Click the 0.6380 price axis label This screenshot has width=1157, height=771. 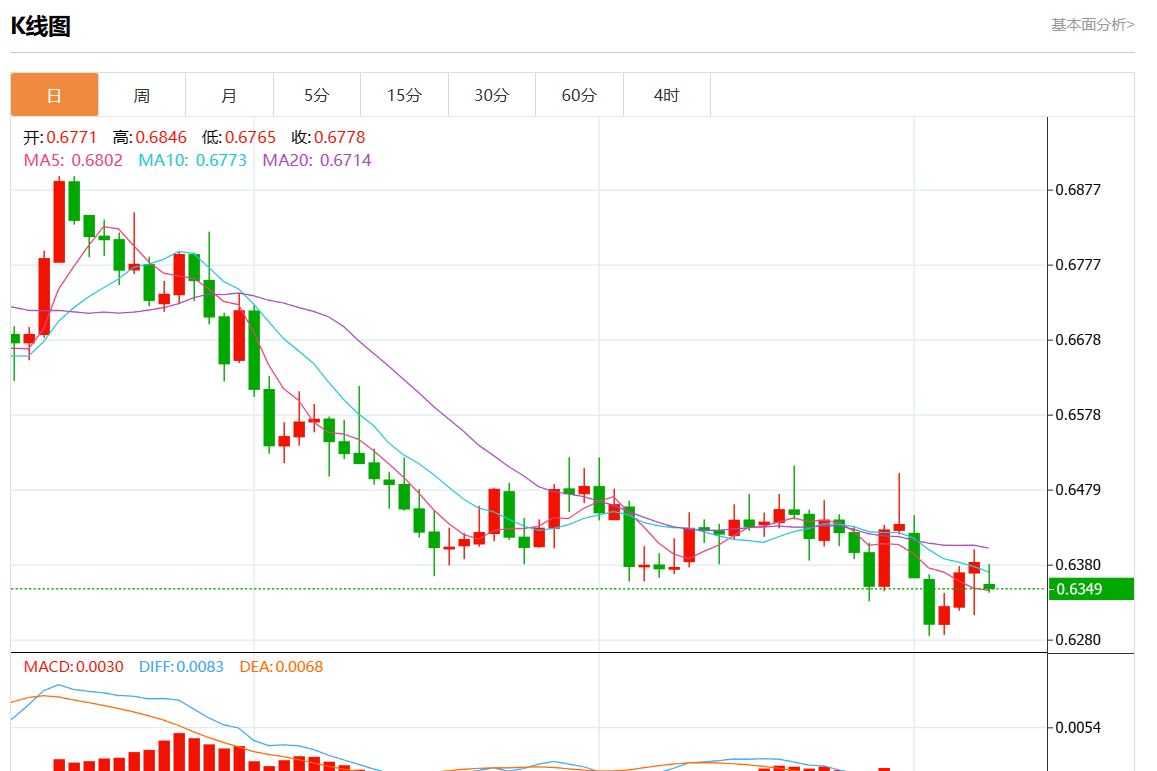1078,565
